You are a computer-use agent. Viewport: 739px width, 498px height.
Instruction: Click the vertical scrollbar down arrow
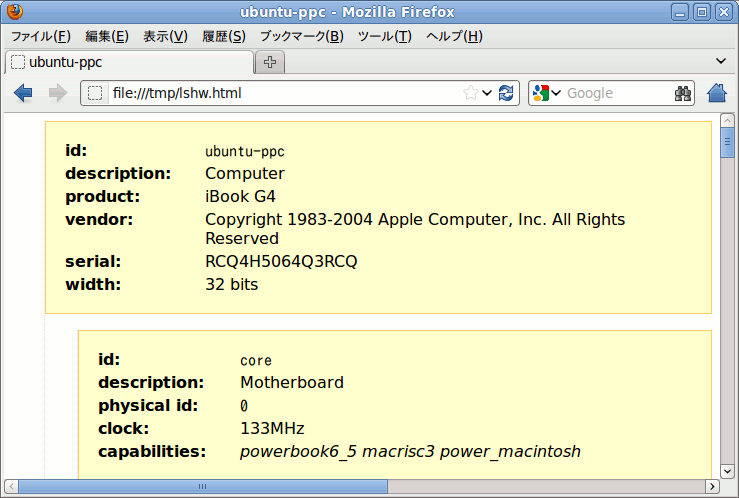[x=727, y=472]
